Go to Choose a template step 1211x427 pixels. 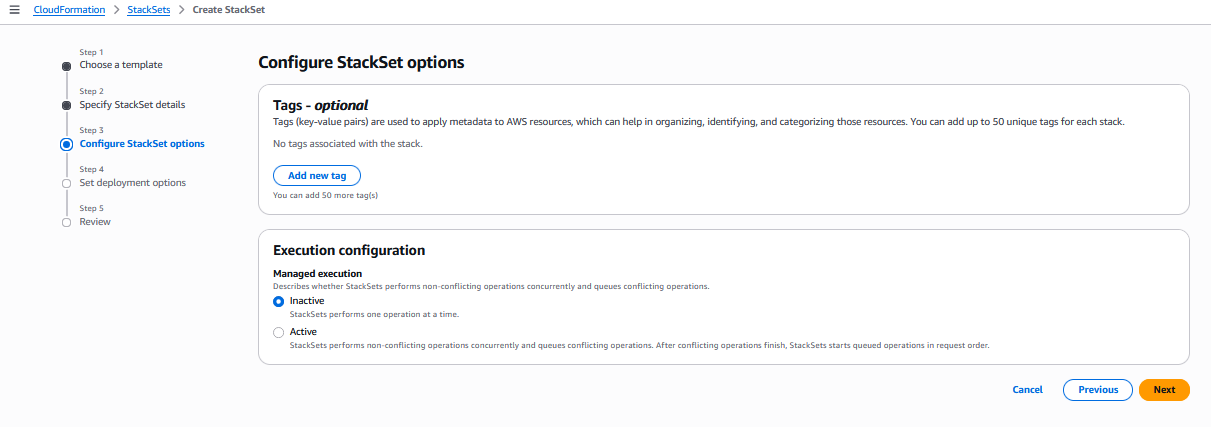click(121, 65)
